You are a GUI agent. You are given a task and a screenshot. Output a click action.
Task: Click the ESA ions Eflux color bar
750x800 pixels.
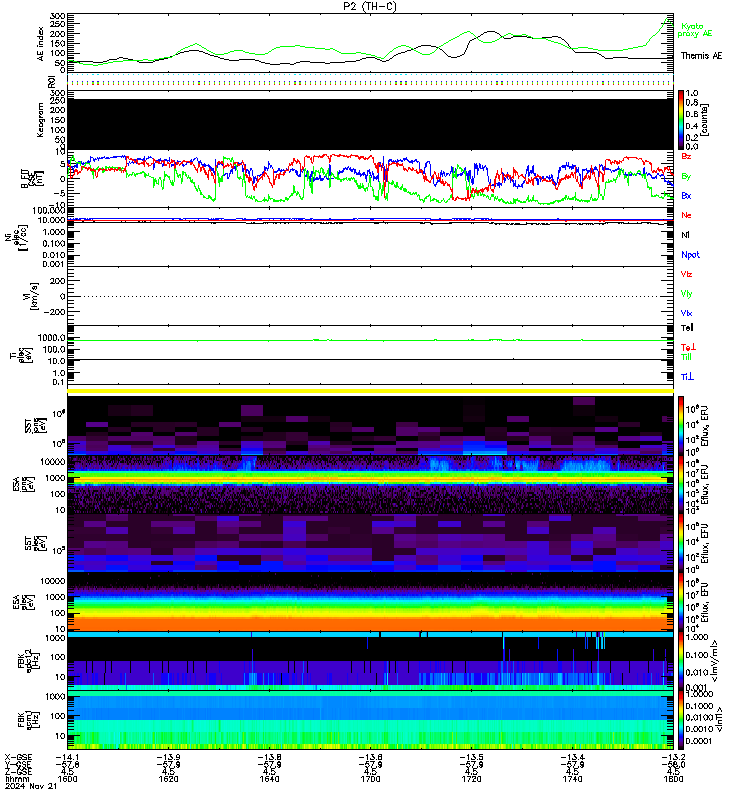(x=681, y=485)
